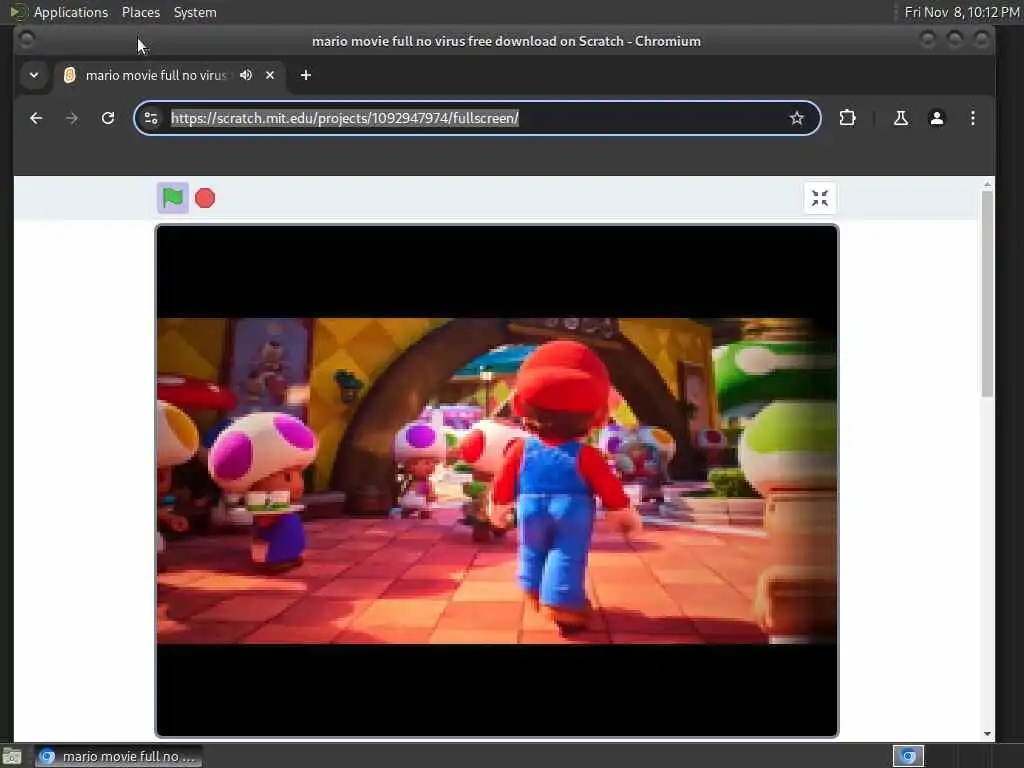The width and height of the screenshot is (1024, 768).
Task: Stop the project with red stop button
Action: point(205,198)
